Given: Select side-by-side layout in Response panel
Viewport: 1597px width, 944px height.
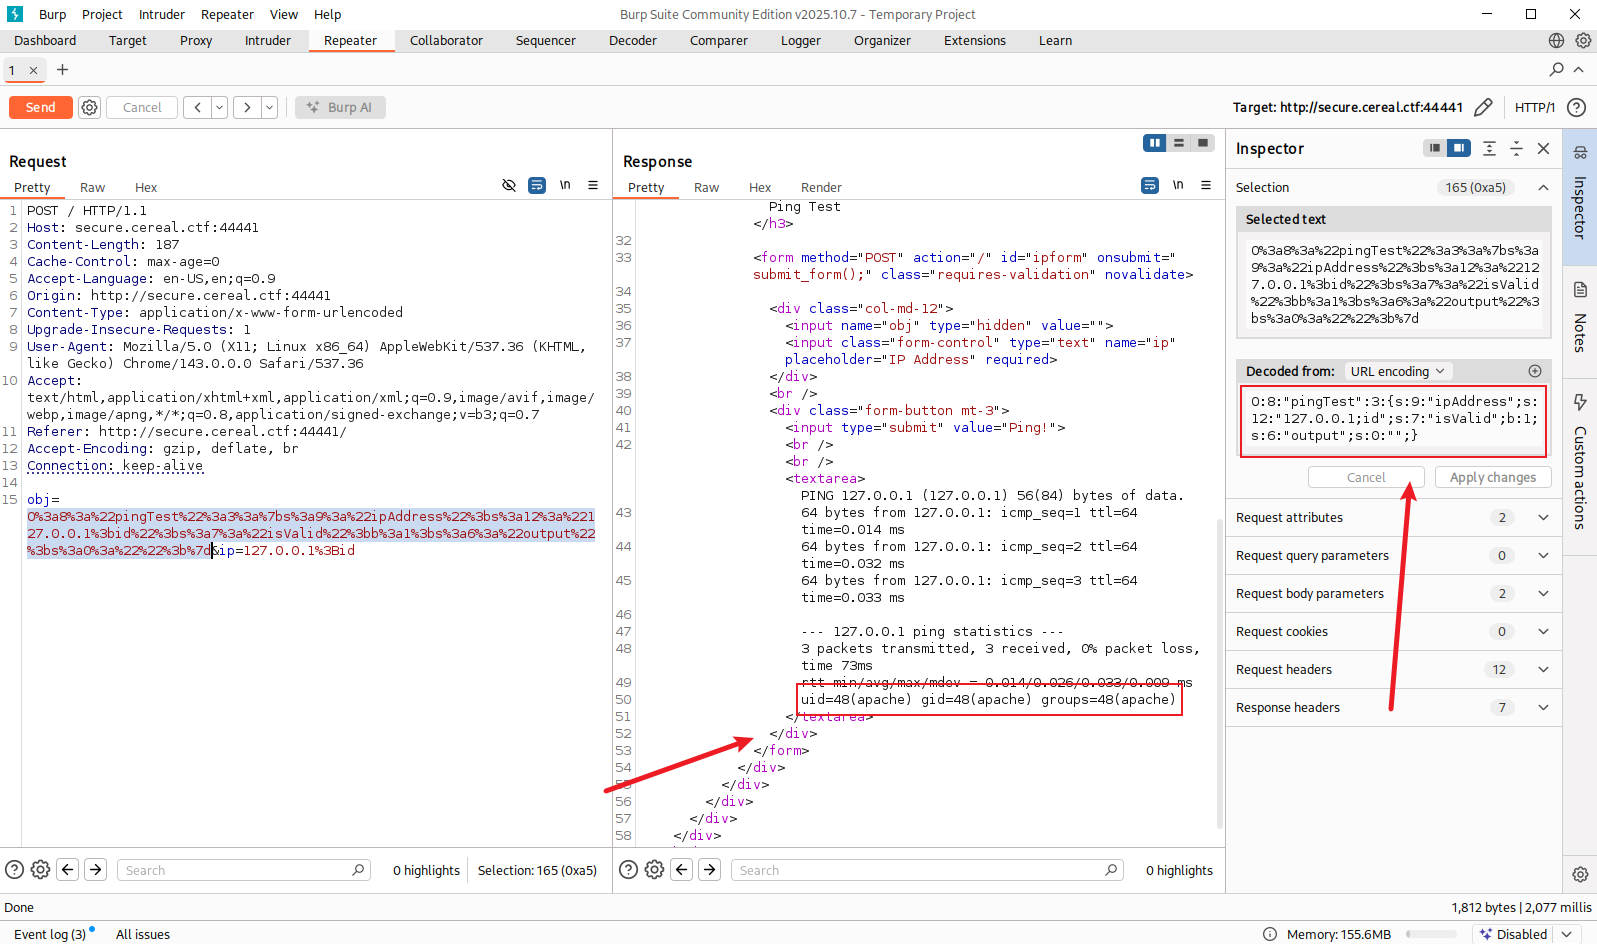Looking at the screenshot, I should [1155, 143].
